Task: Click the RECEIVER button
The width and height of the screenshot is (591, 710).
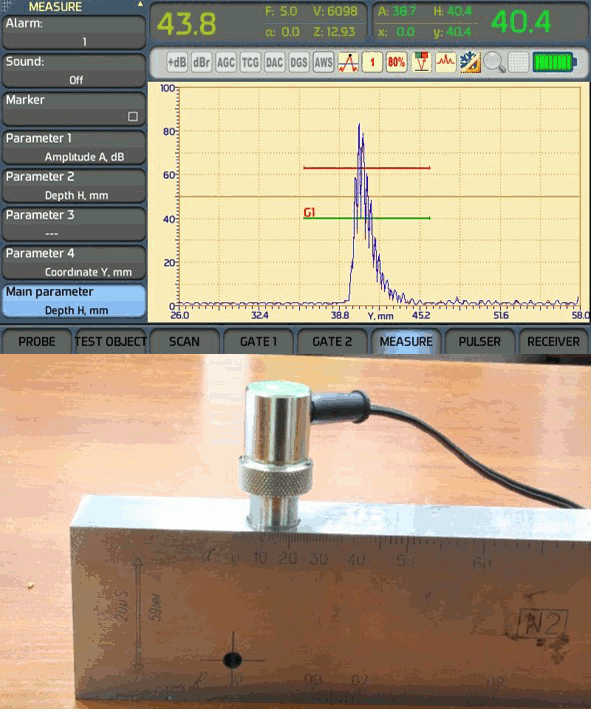Action: click(x=553, y=341)
